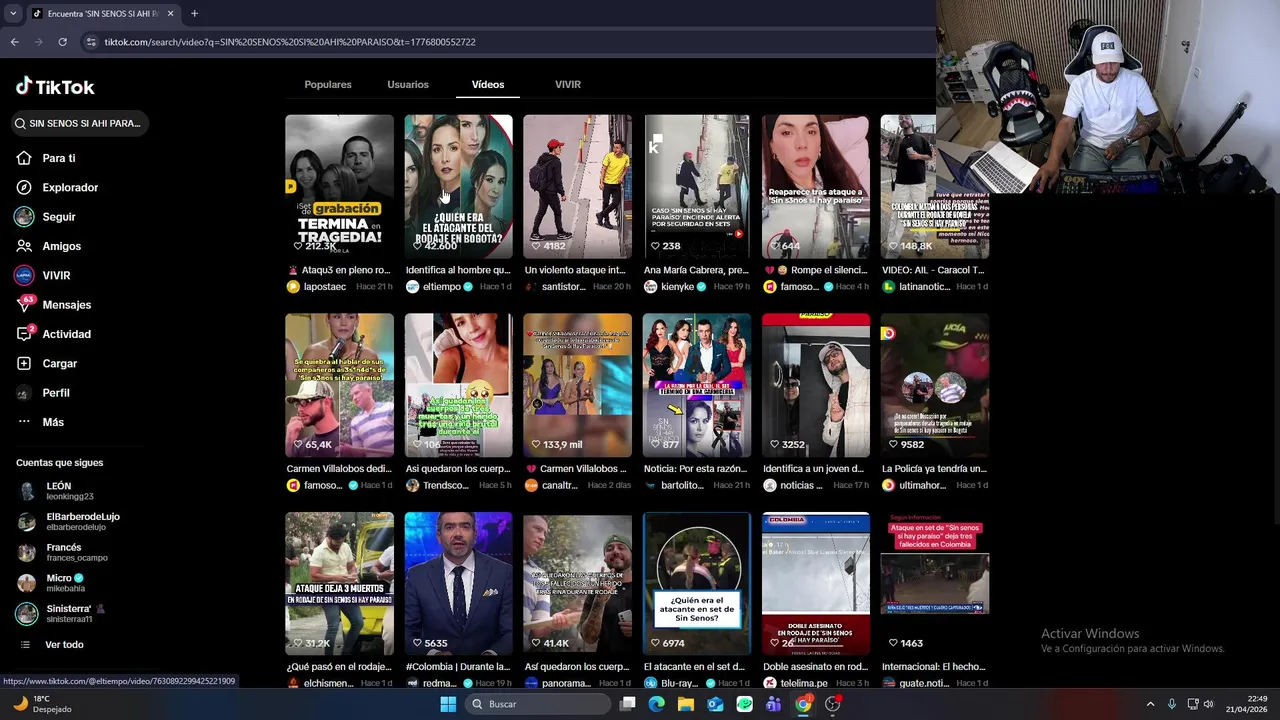Open the Actividad notifications icon
The image size is (1280, 720).
point(24,334)
